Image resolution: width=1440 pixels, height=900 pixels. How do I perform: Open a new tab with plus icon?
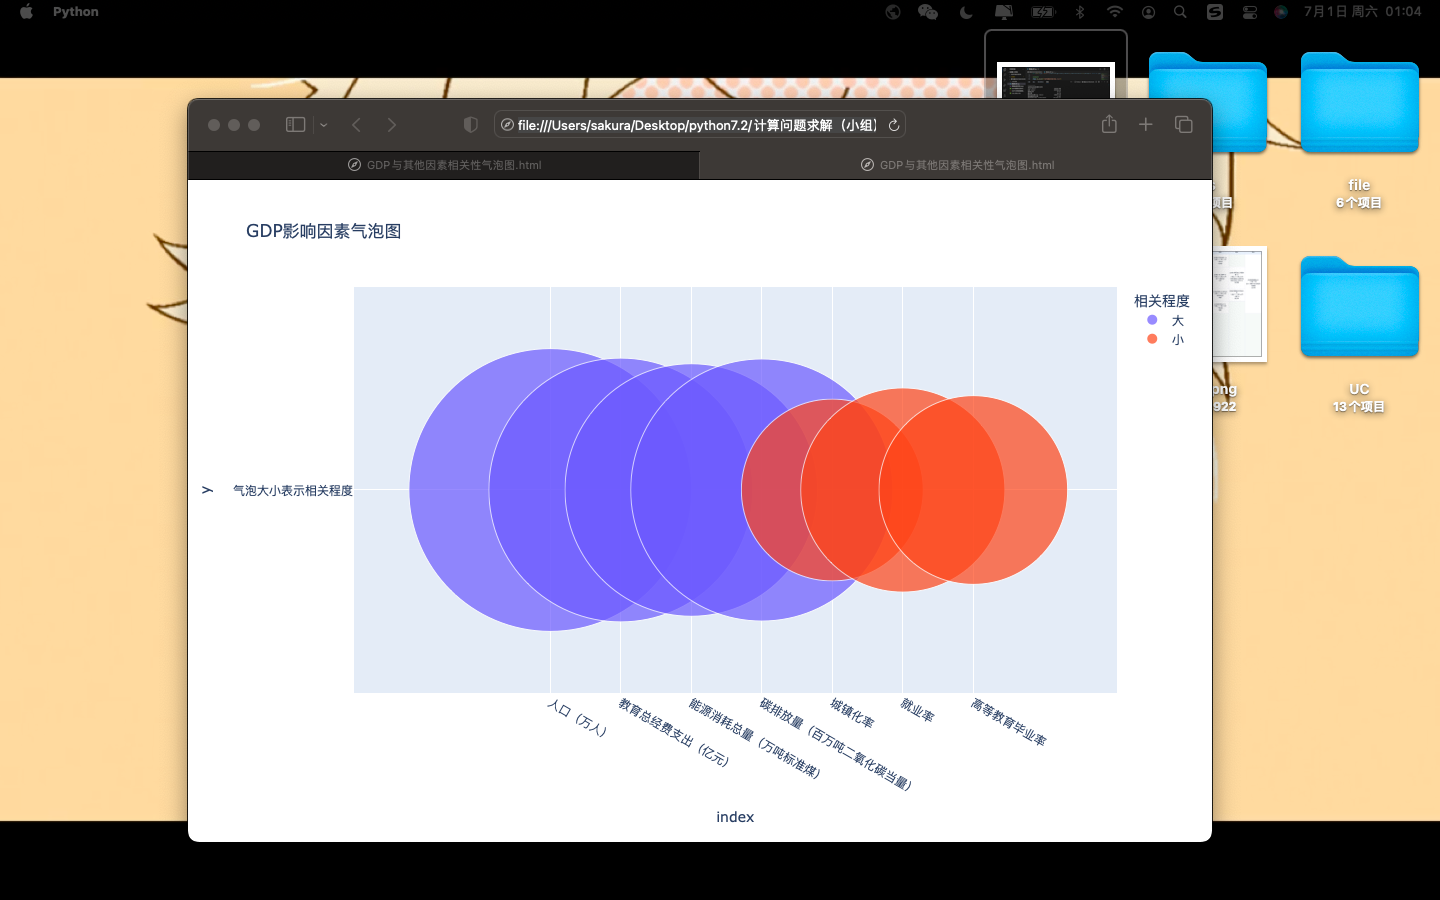(1146, 124)
